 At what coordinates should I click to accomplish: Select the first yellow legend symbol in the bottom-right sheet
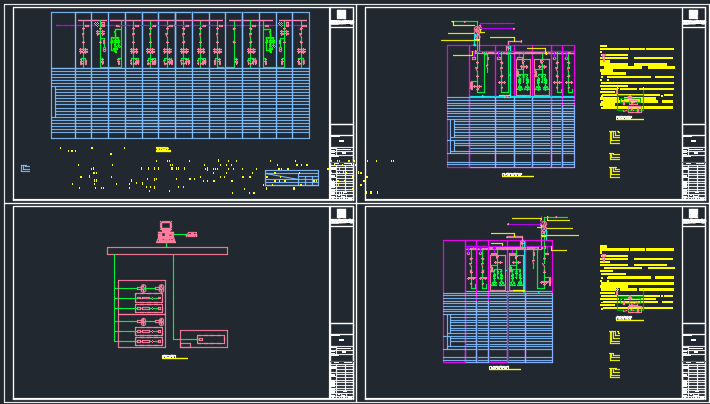pyautogui.click(x=614, y=338)
